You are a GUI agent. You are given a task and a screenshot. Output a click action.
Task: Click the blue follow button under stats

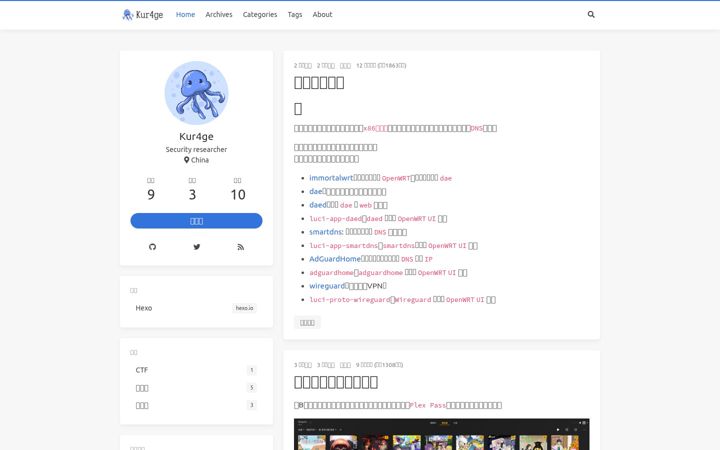click(x=197, y=221)
